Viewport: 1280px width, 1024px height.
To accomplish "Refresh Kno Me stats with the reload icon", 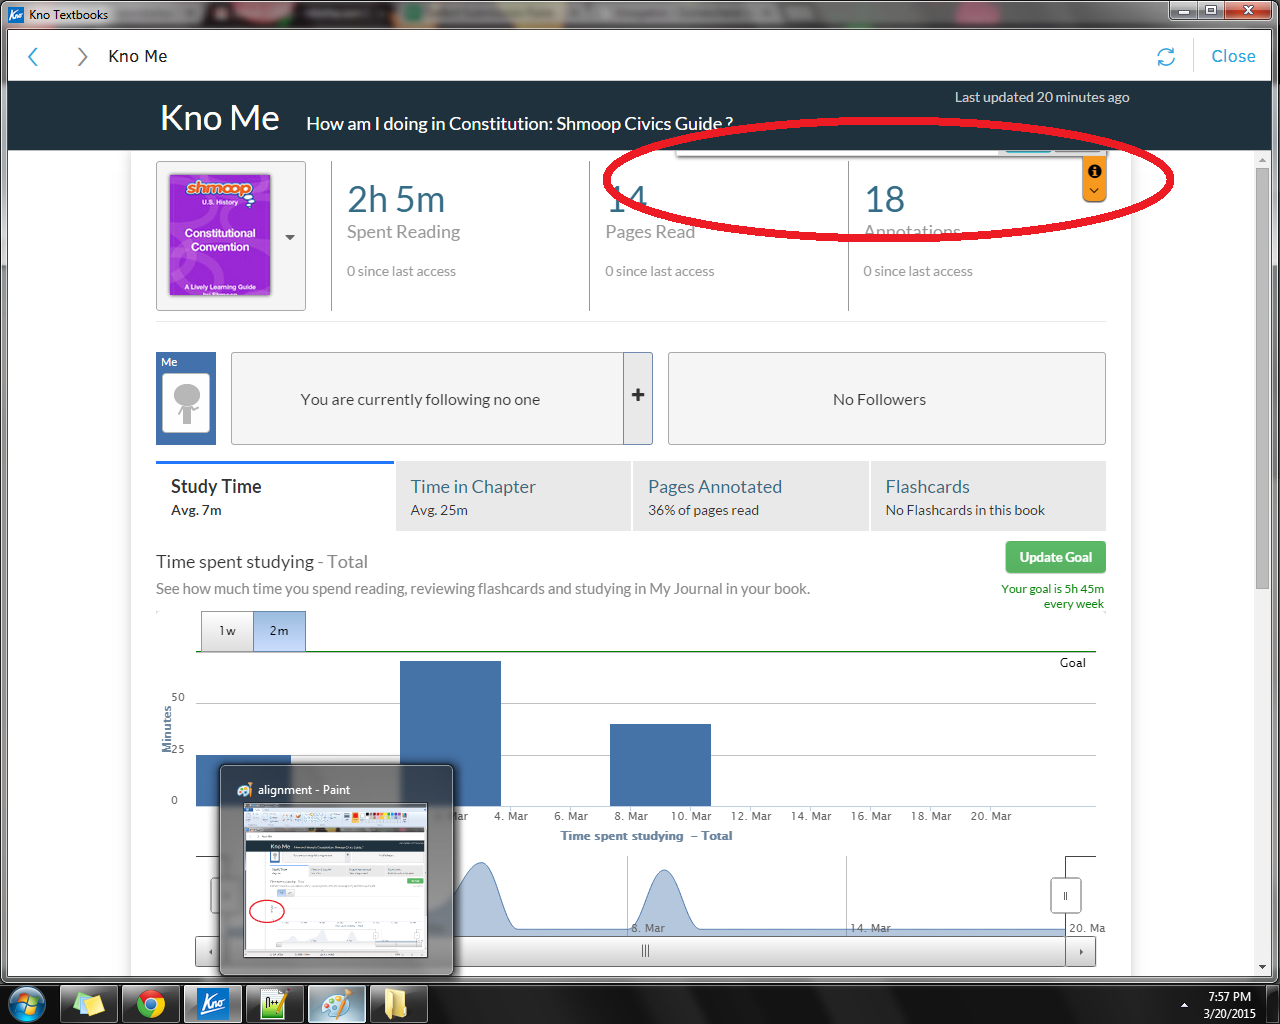I will click(x=1166, y=57).
